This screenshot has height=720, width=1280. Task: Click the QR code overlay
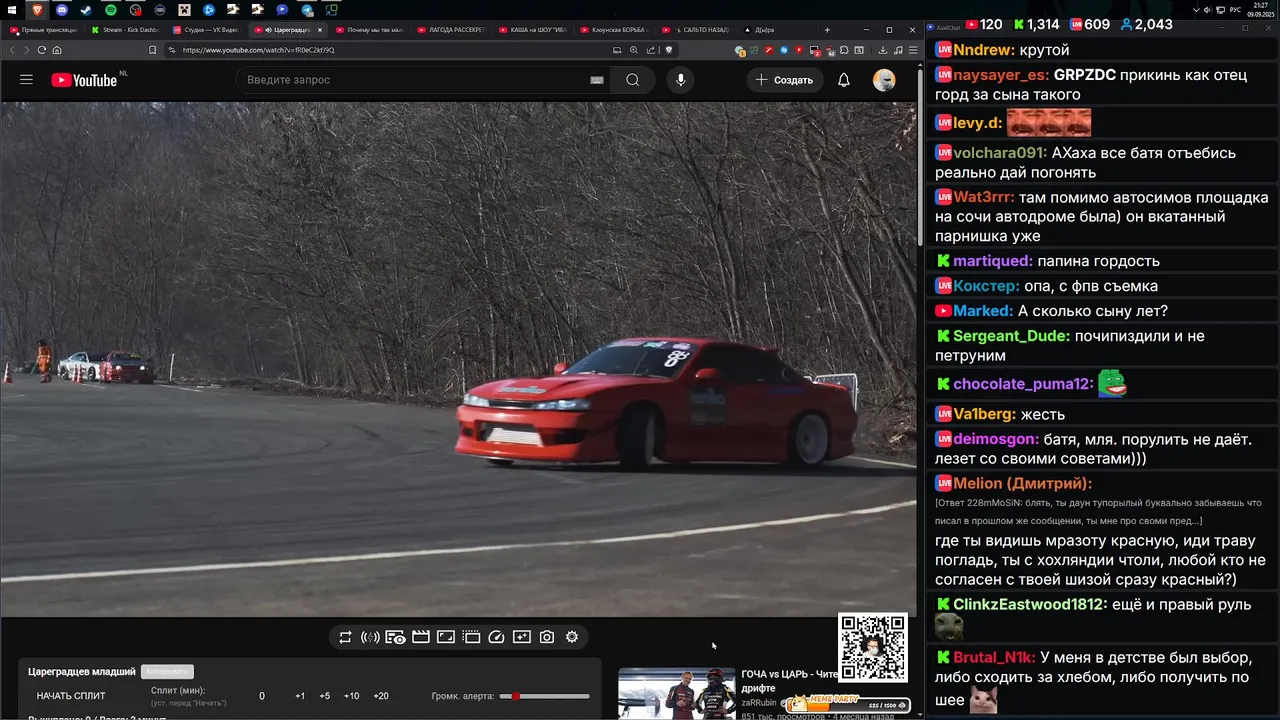(x=873, y=648)
